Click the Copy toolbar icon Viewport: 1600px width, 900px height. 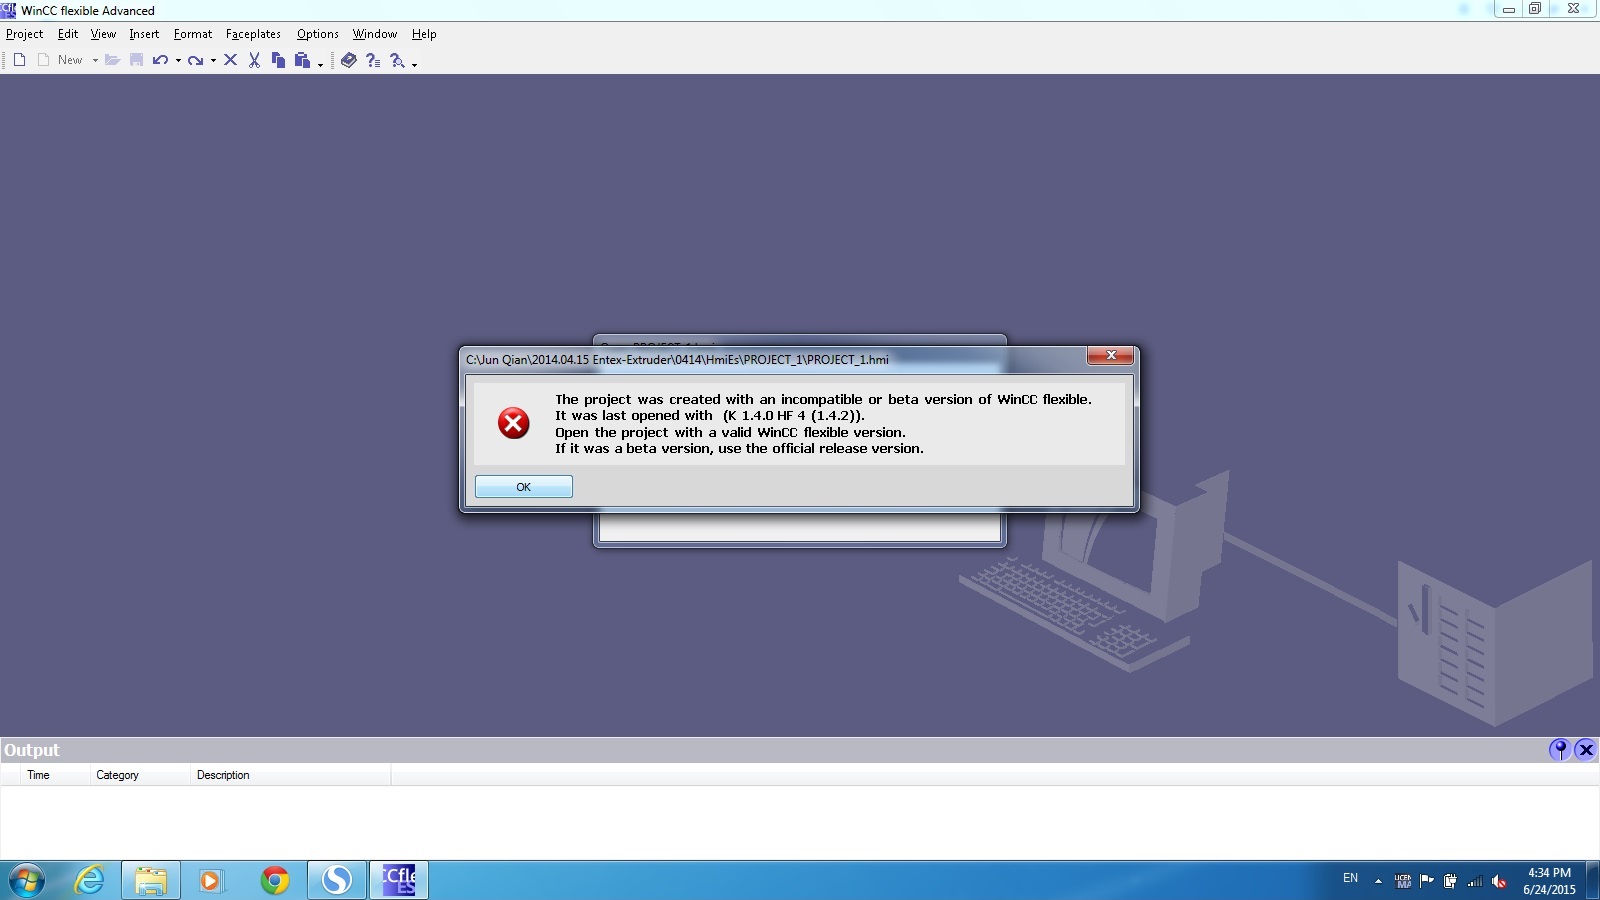tap(278, 60)
